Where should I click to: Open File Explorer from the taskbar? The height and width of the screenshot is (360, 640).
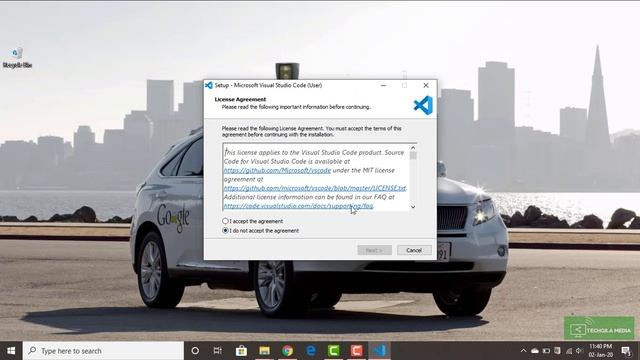click(264, 351)
